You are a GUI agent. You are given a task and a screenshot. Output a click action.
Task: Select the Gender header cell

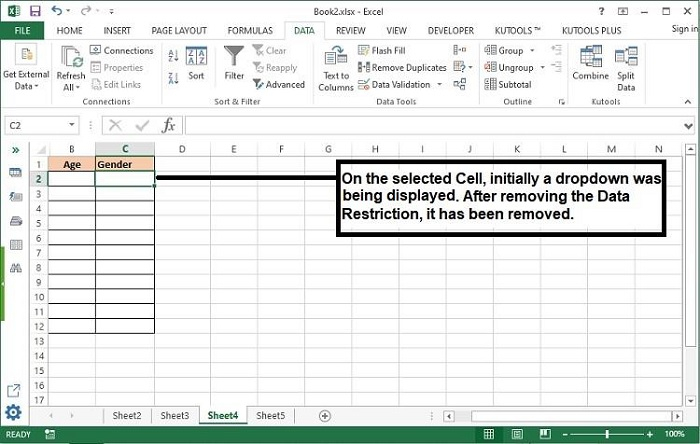point(125,164)
